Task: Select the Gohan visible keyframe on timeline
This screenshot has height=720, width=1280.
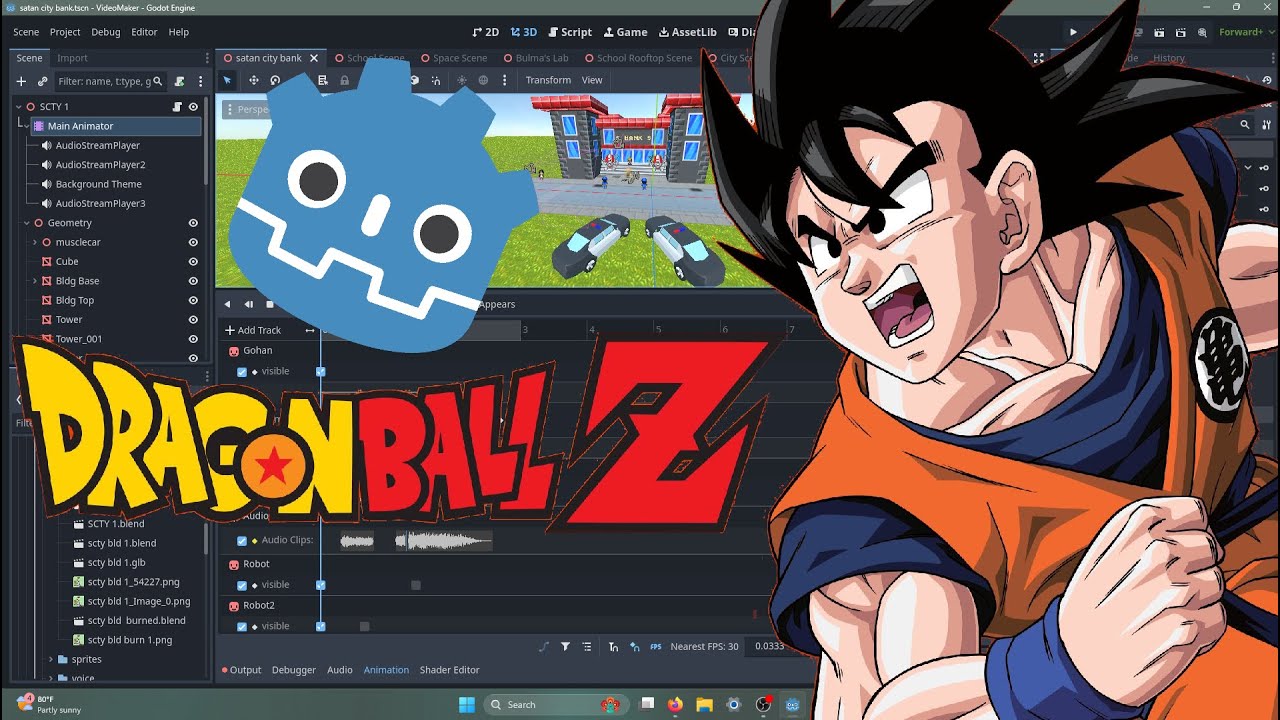Action: coord(321,371)
